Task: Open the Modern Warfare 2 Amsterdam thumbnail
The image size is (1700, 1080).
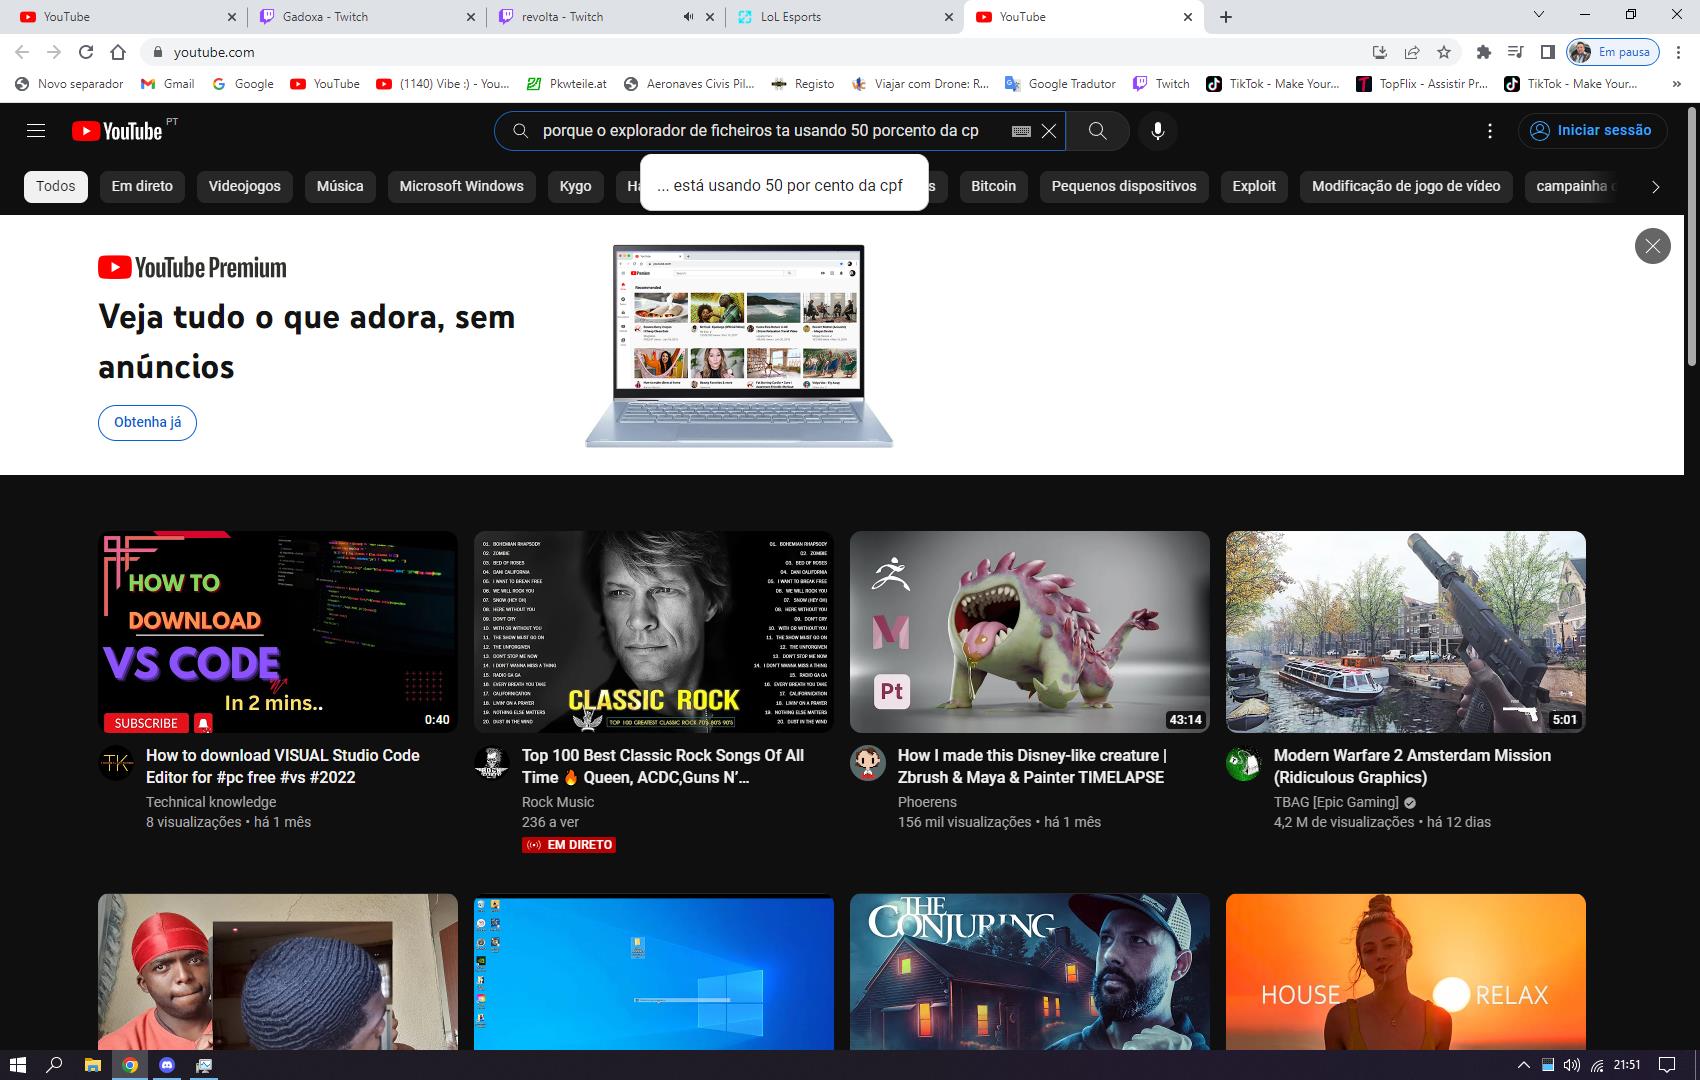Action: (x=1405, y=631)
